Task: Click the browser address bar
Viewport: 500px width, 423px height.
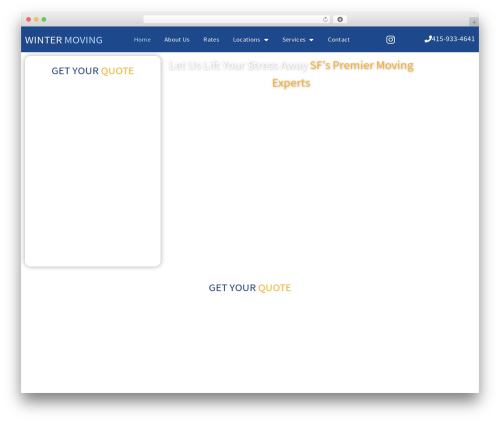Action: [x=237, y=19]
